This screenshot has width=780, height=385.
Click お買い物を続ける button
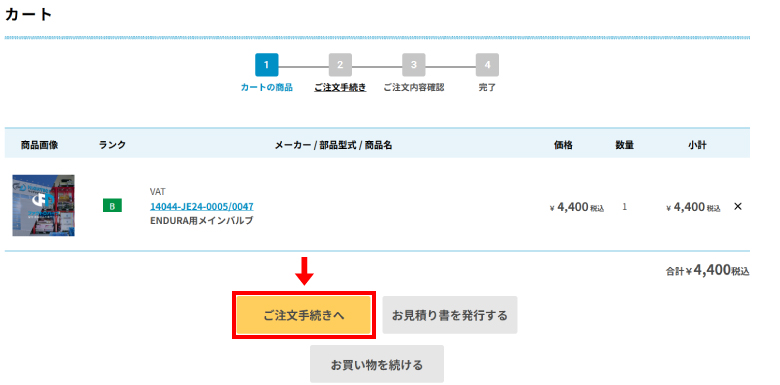tap(377, 364)
